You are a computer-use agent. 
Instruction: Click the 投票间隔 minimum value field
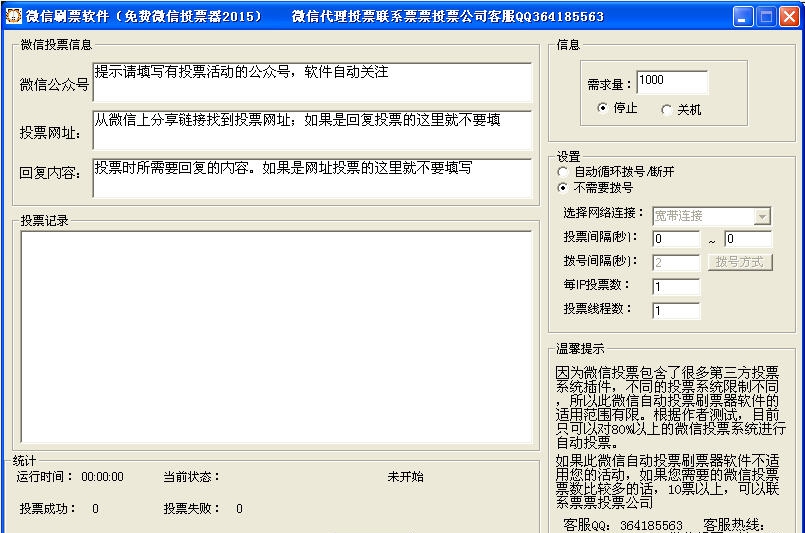tap(676, 239)
